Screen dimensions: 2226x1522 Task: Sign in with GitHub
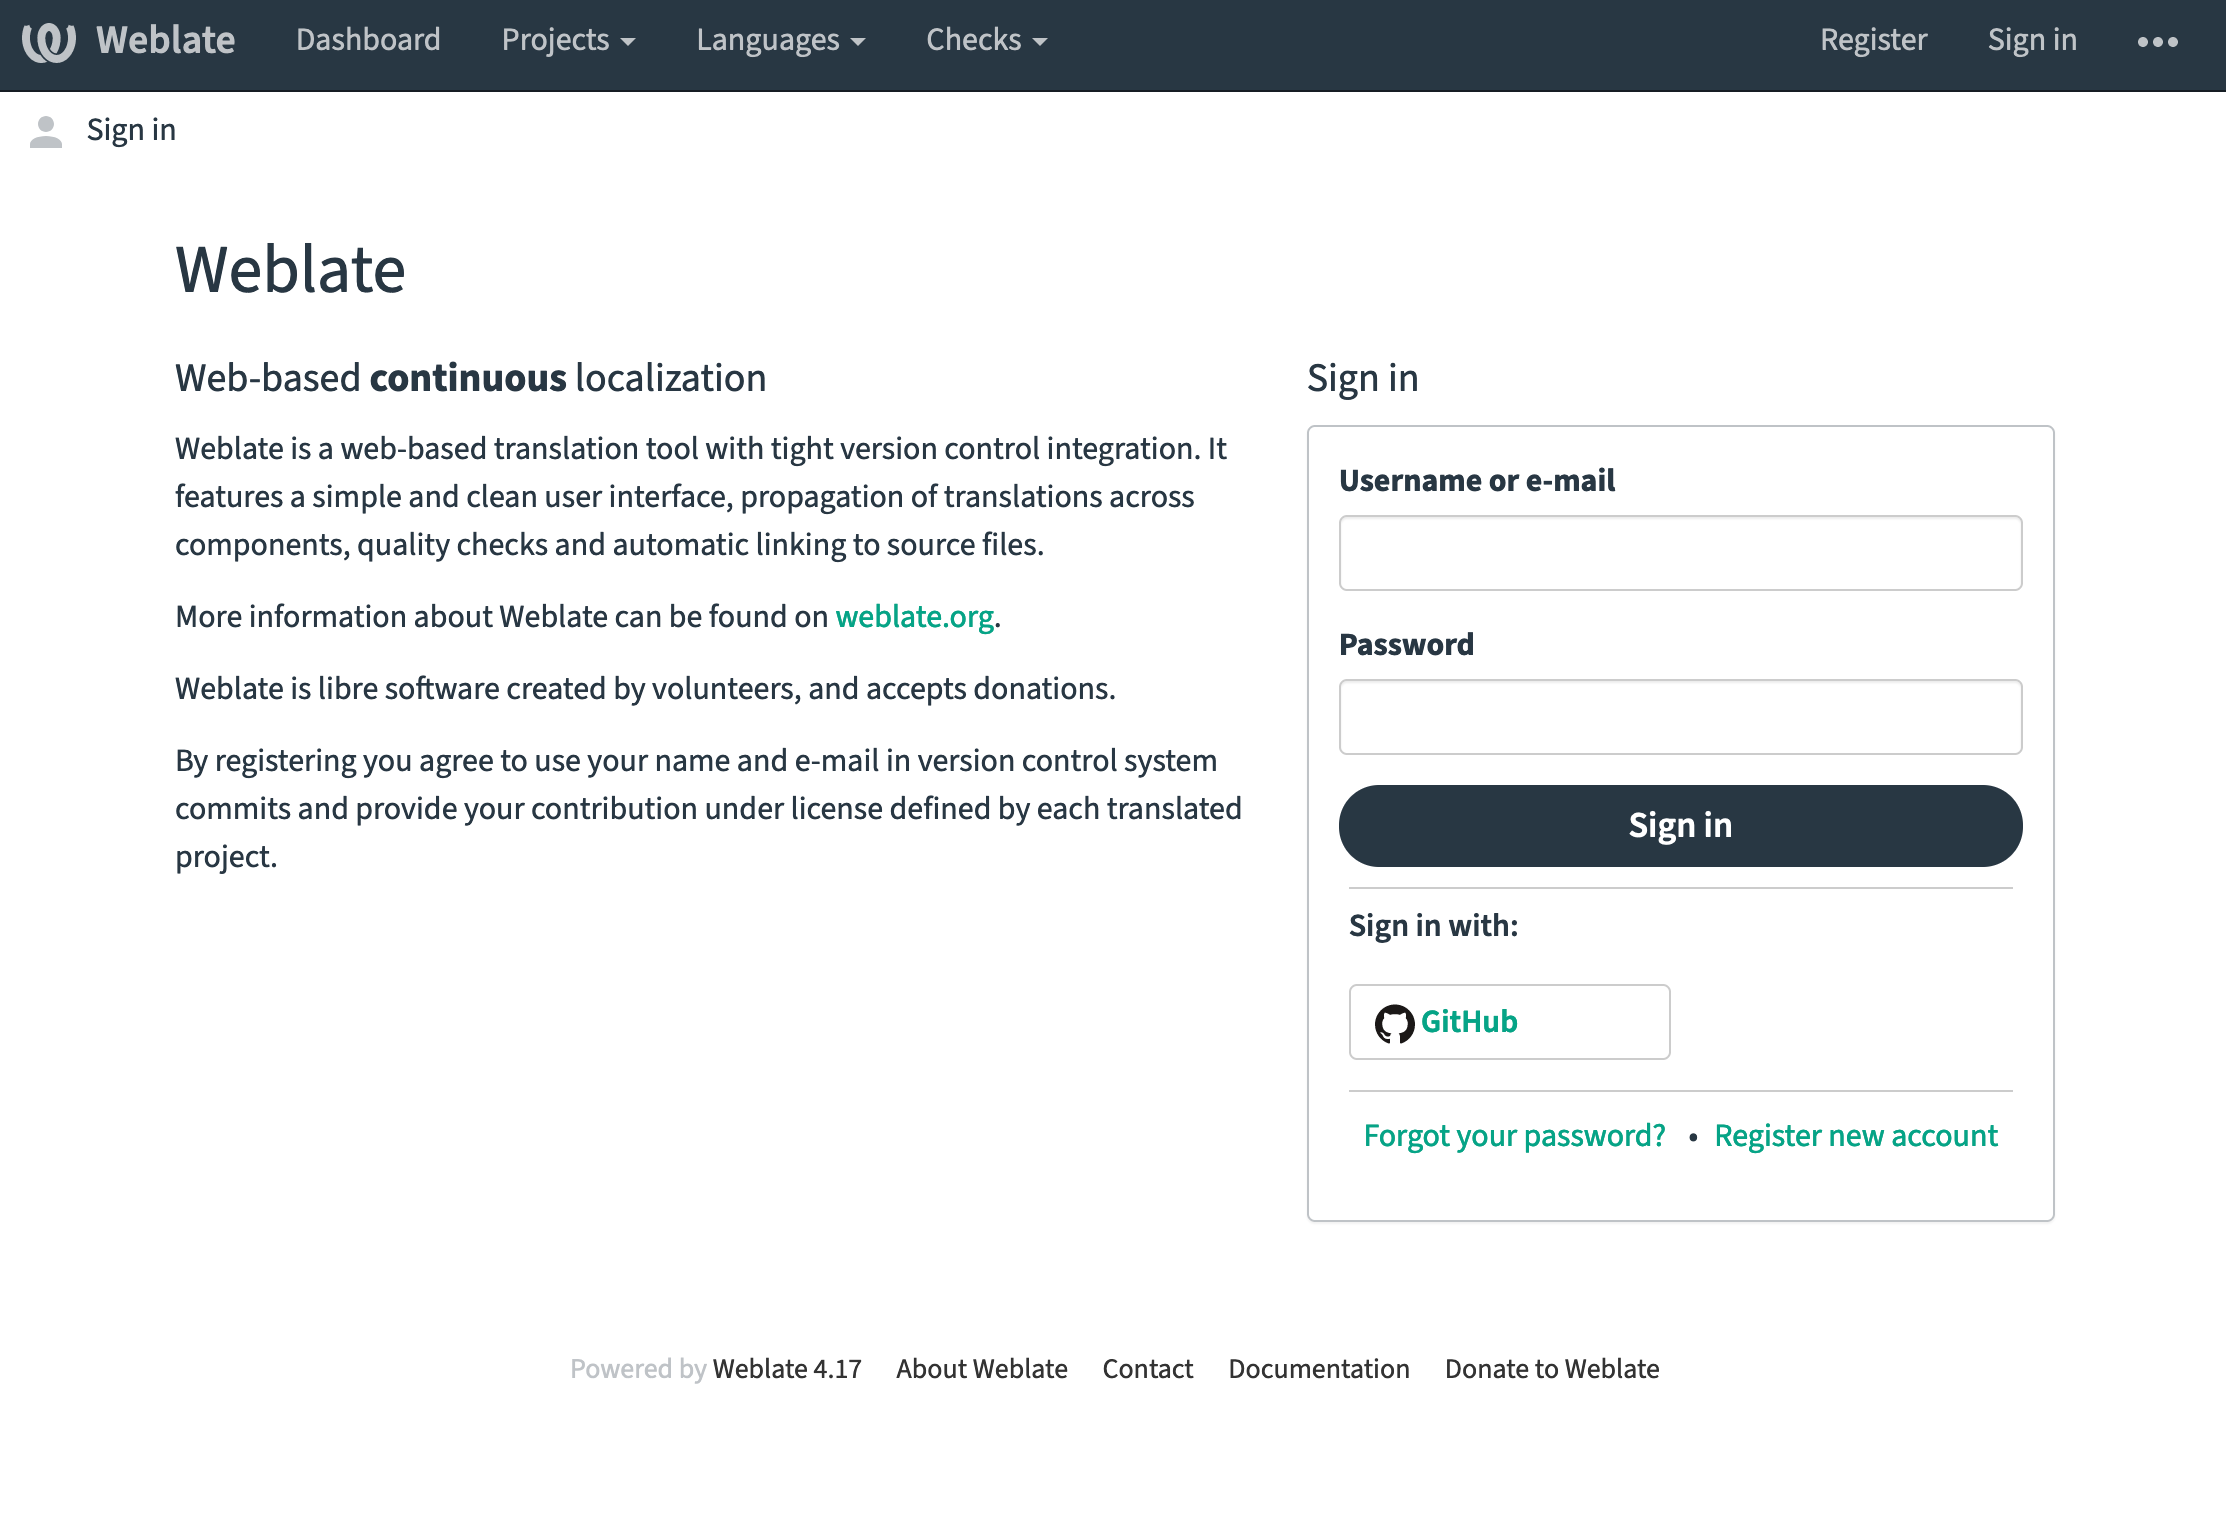point(1508,1021)
